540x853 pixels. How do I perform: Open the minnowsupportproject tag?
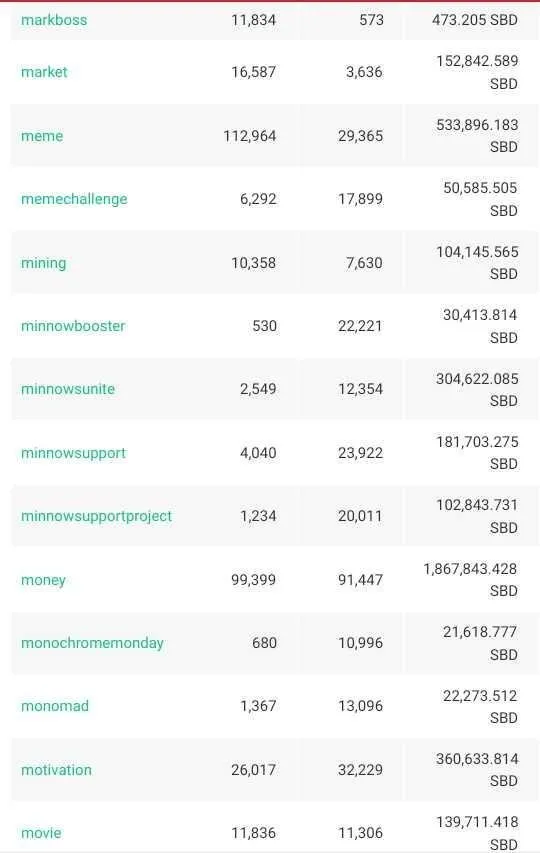(96, 516)
